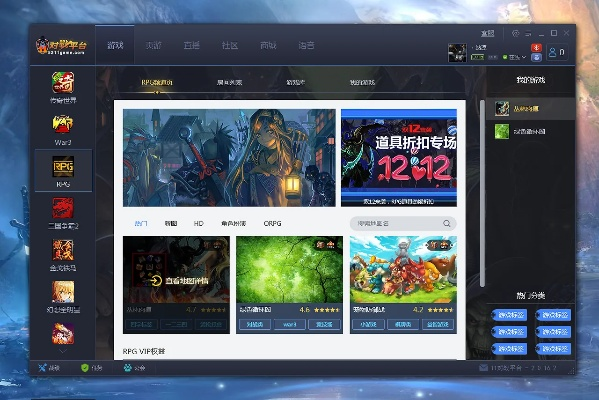Click the paw icon in bottom bar
The image size is (599, 400).
pos(128,368)
